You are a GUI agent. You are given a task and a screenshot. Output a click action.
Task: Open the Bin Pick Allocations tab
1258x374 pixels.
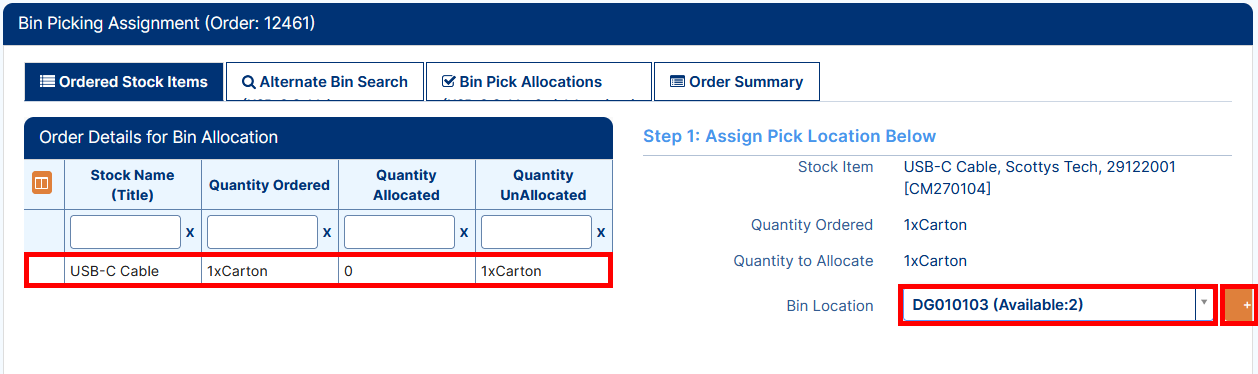tap(538, 82)
